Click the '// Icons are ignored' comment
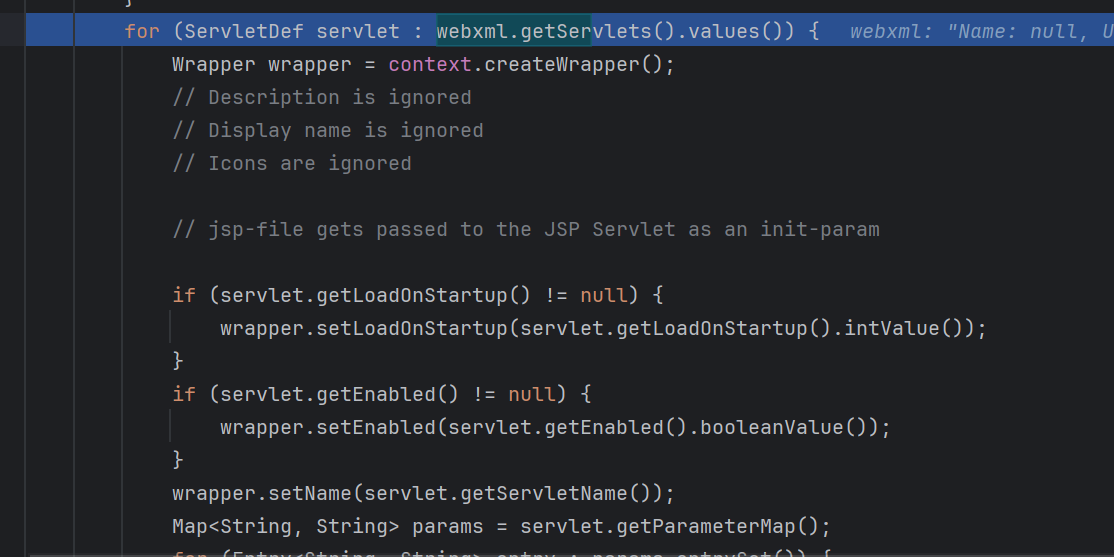The height and width of the screenshot is (557, 1114). click(x=291, y=163)
